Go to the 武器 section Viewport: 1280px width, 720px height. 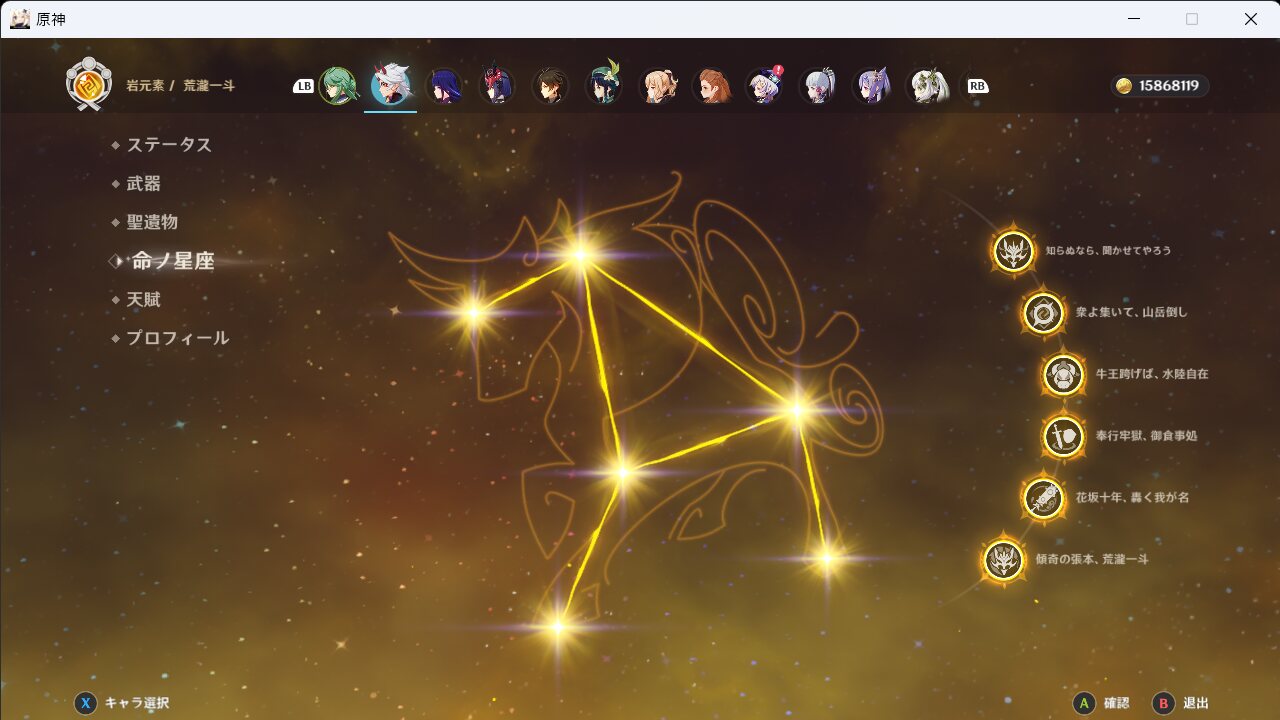click(143, 184)
